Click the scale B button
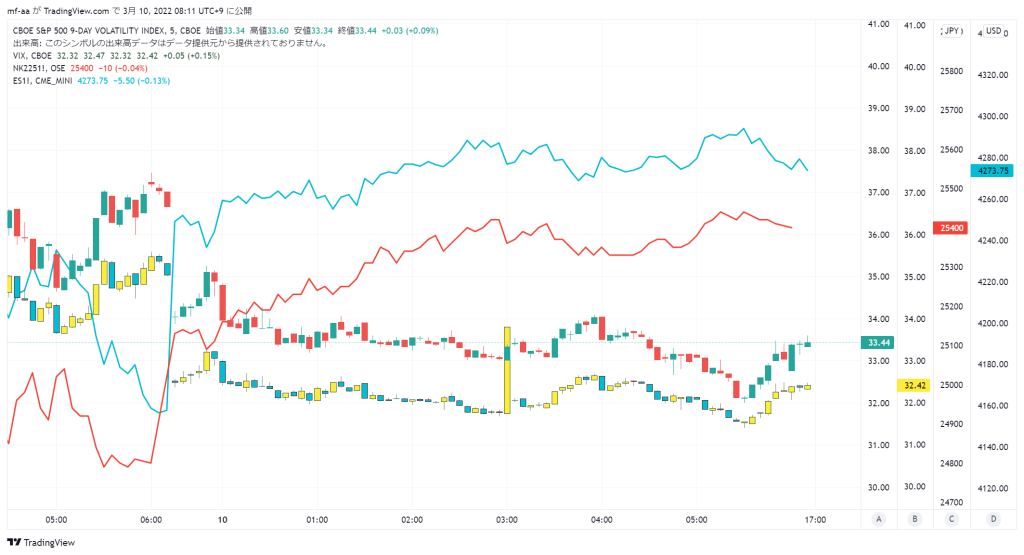Screen dimensions: 1024x555 (x=914, y=519)
